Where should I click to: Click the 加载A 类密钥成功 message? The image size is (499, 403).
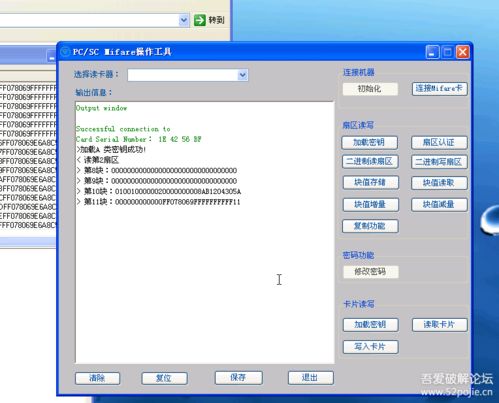pyautogui.click(x=111, y=150)
